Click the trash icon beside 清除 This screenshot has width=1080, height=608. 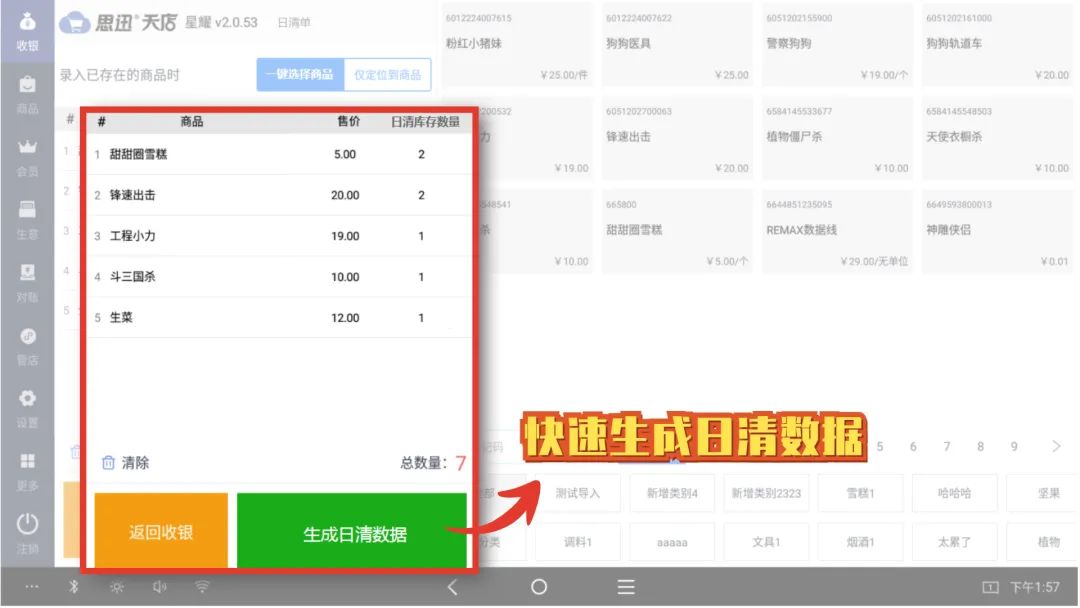108,463
